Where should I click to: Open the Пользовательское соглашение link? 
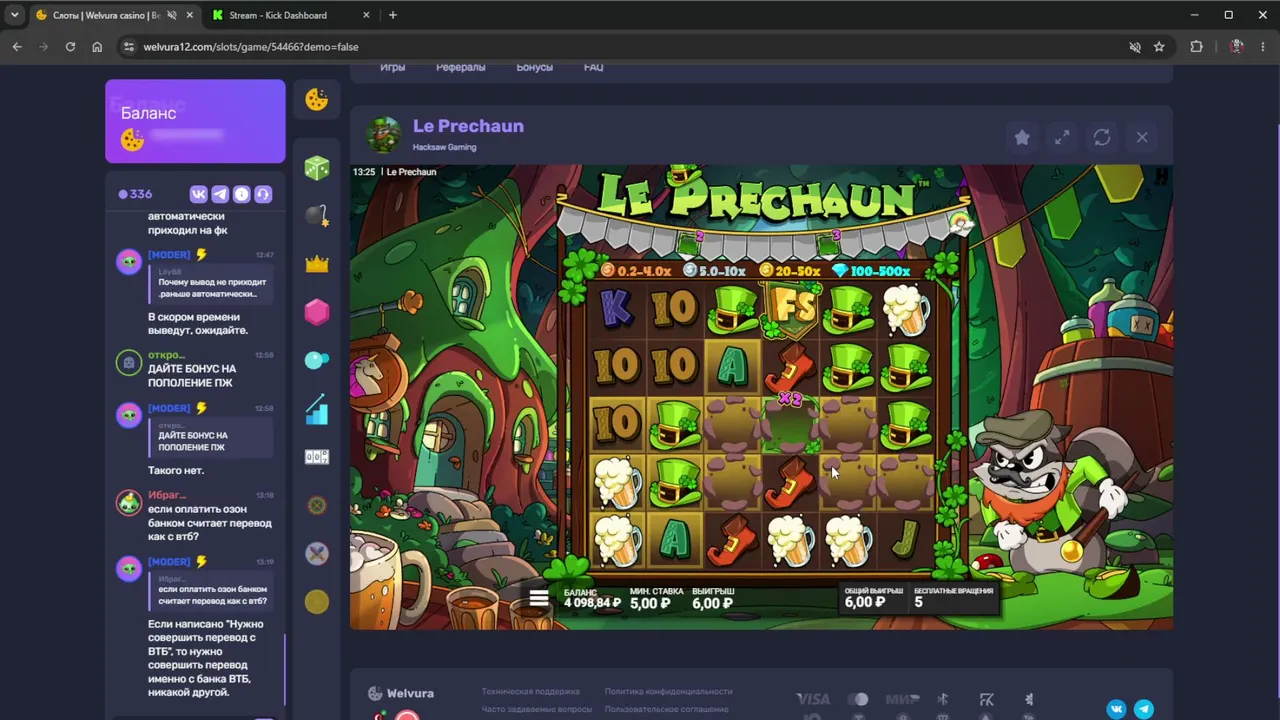tap(667, 710)
